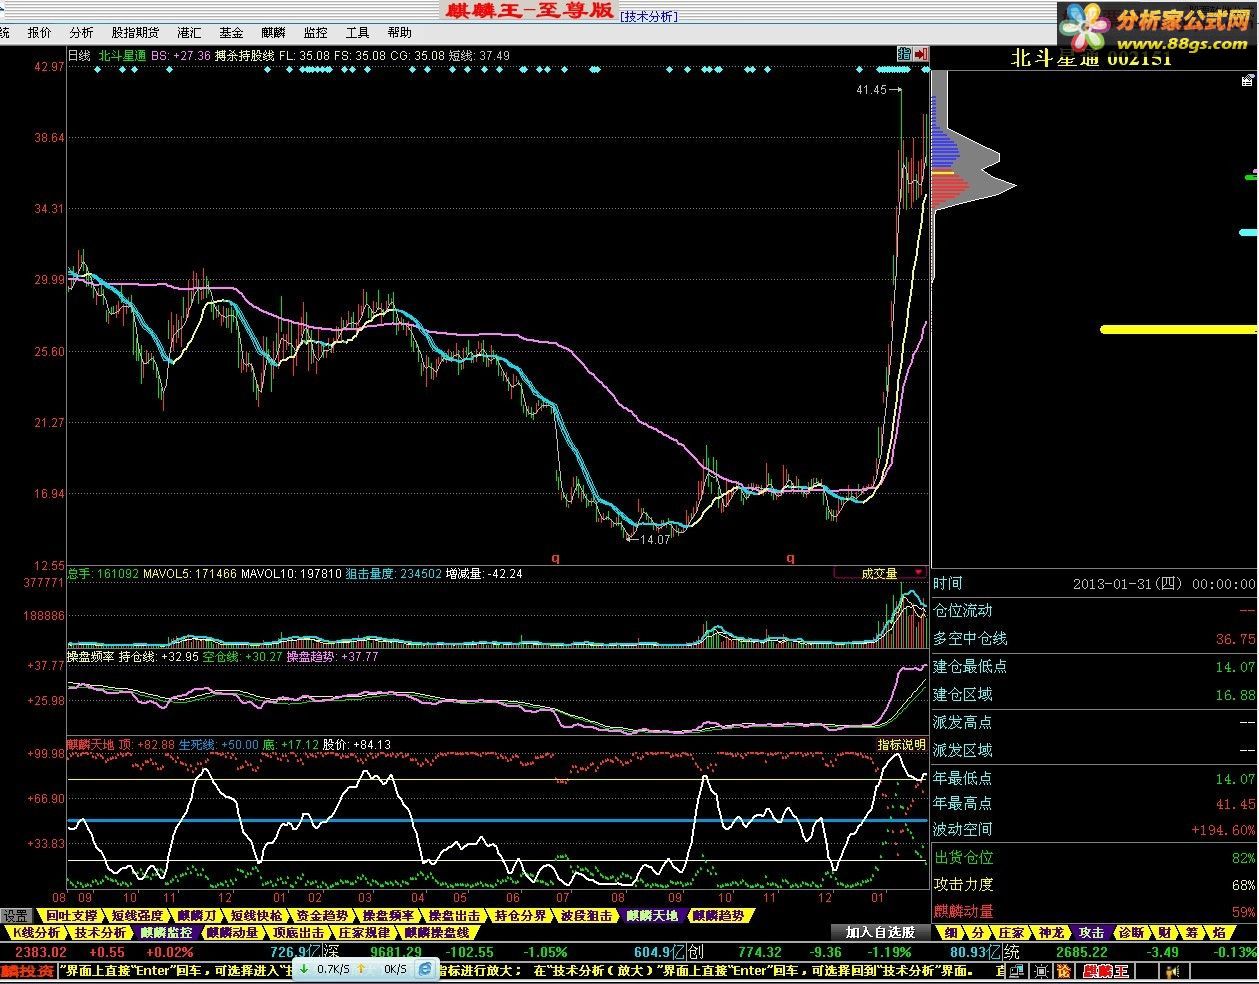The width and height of the screenshot is (1259, 984).
Task: Switch to the K线分析 tab
Action: 35,932
